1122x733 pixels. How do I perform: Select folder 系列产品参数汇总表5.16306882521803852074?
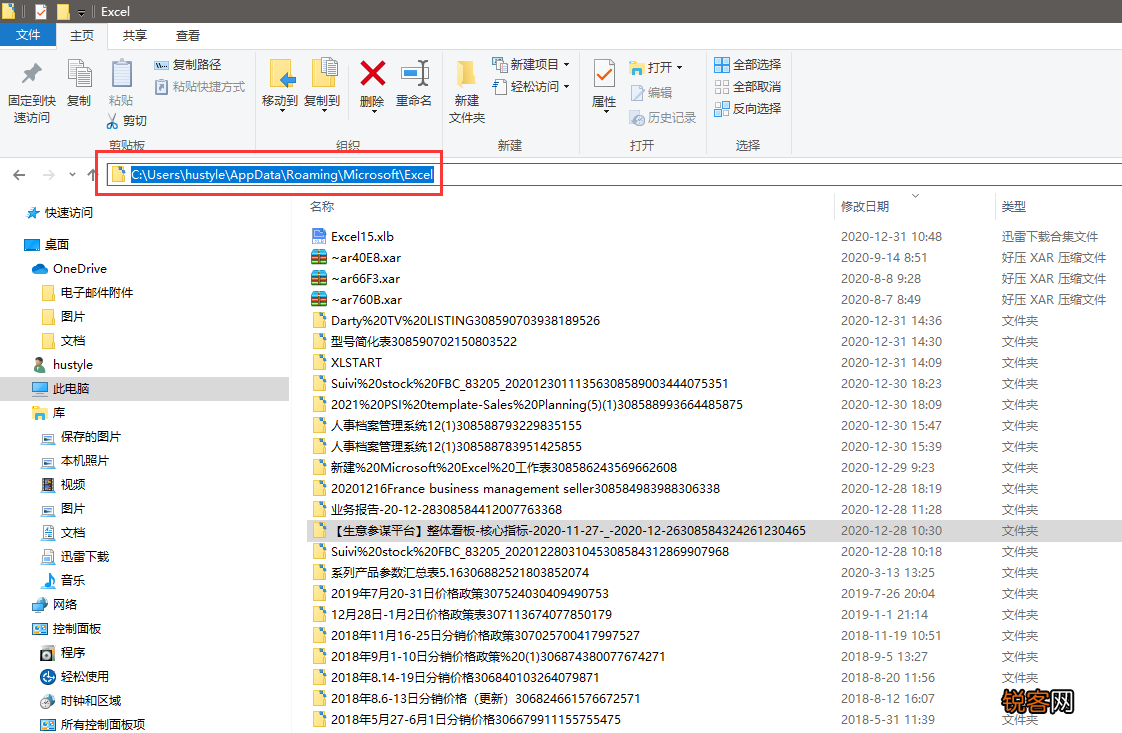[x=450, y=573]
